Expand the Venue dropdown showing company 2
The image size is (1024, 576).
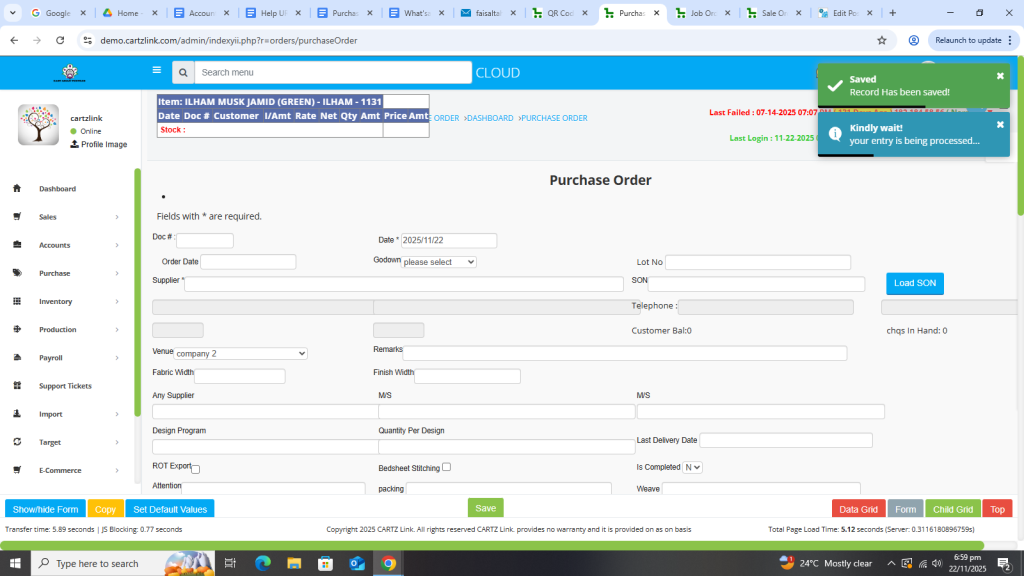240,353
